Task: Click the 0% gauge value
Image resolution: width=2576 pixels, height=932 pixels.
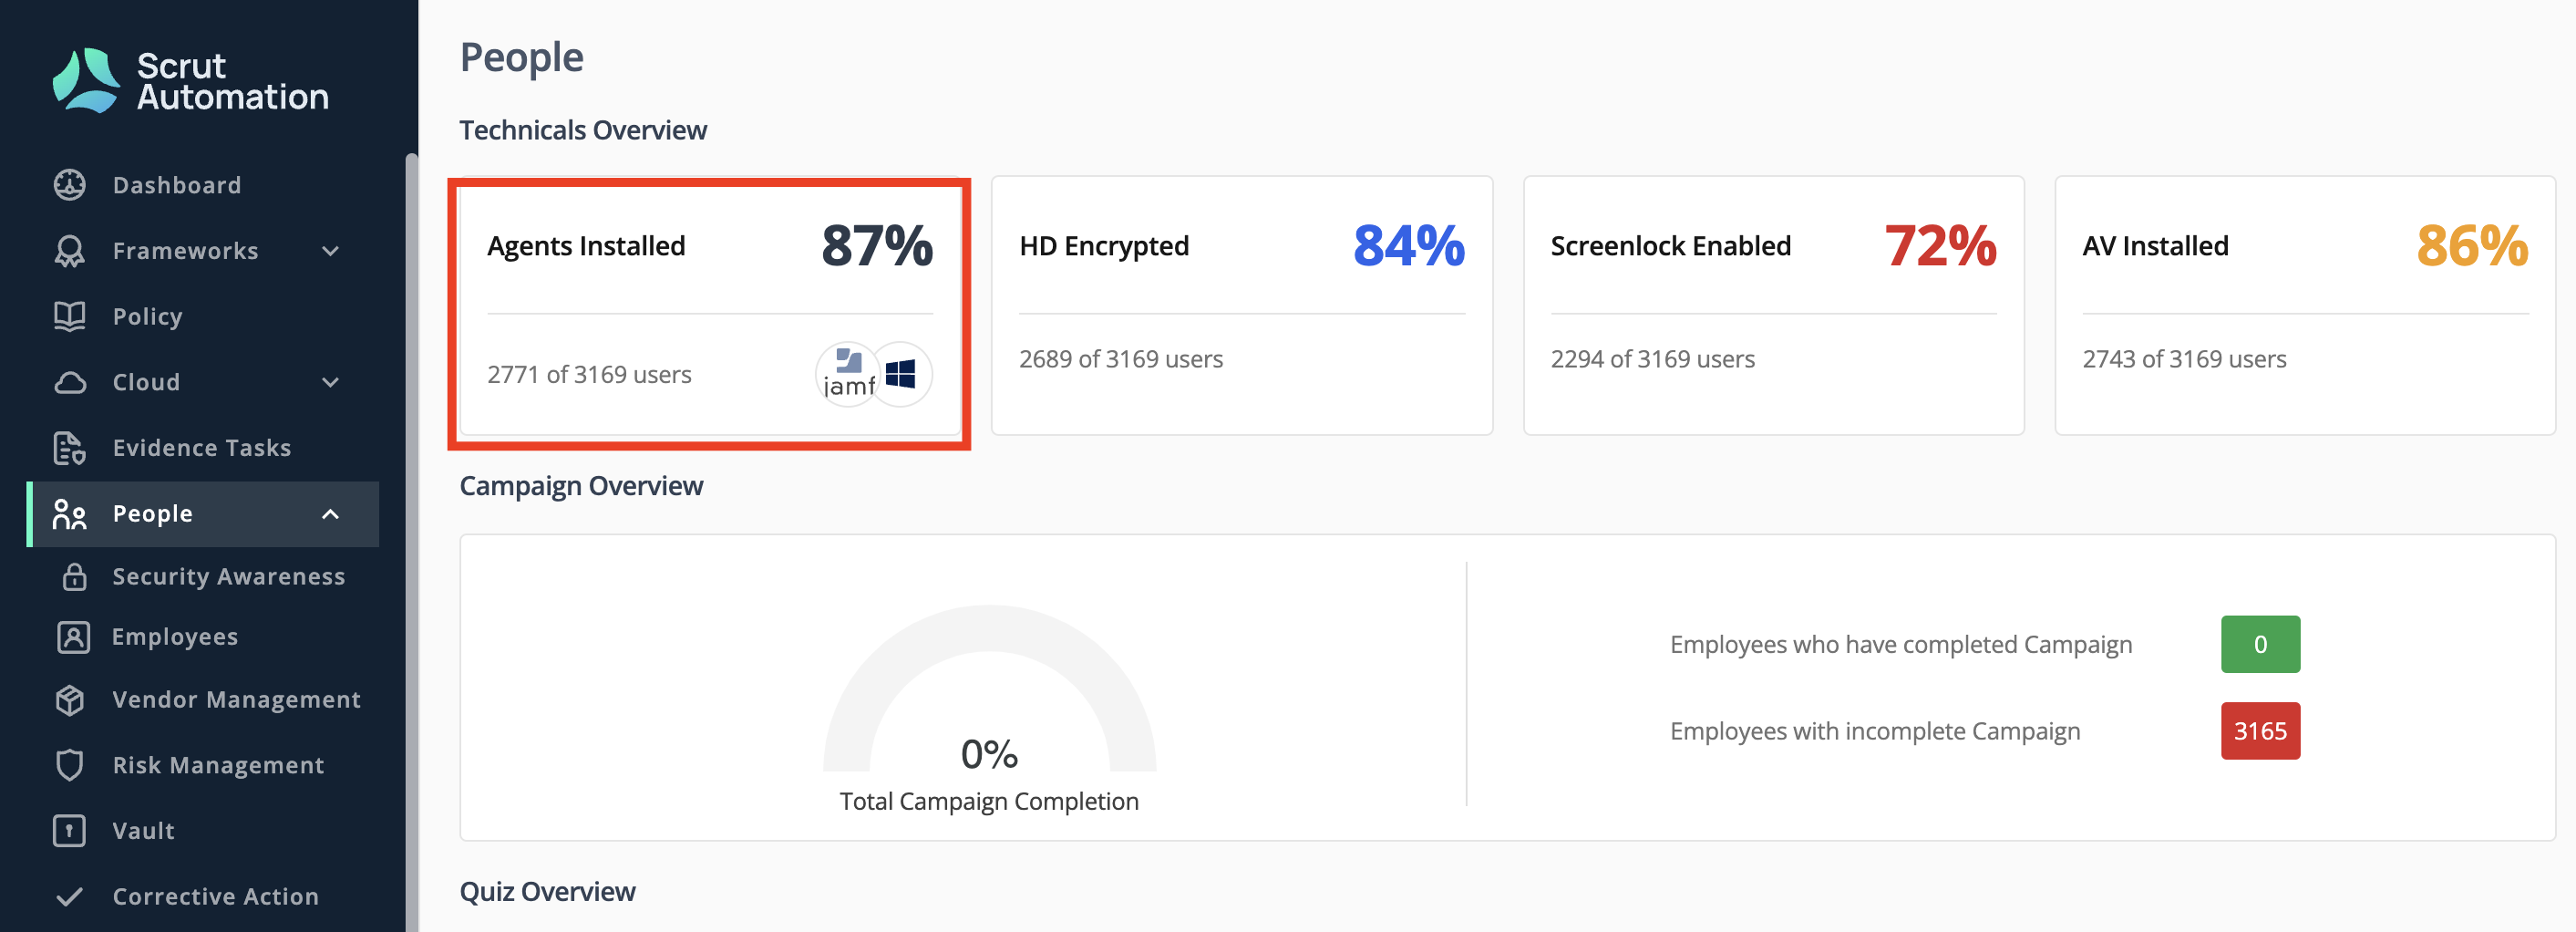Action: [989, 754]
